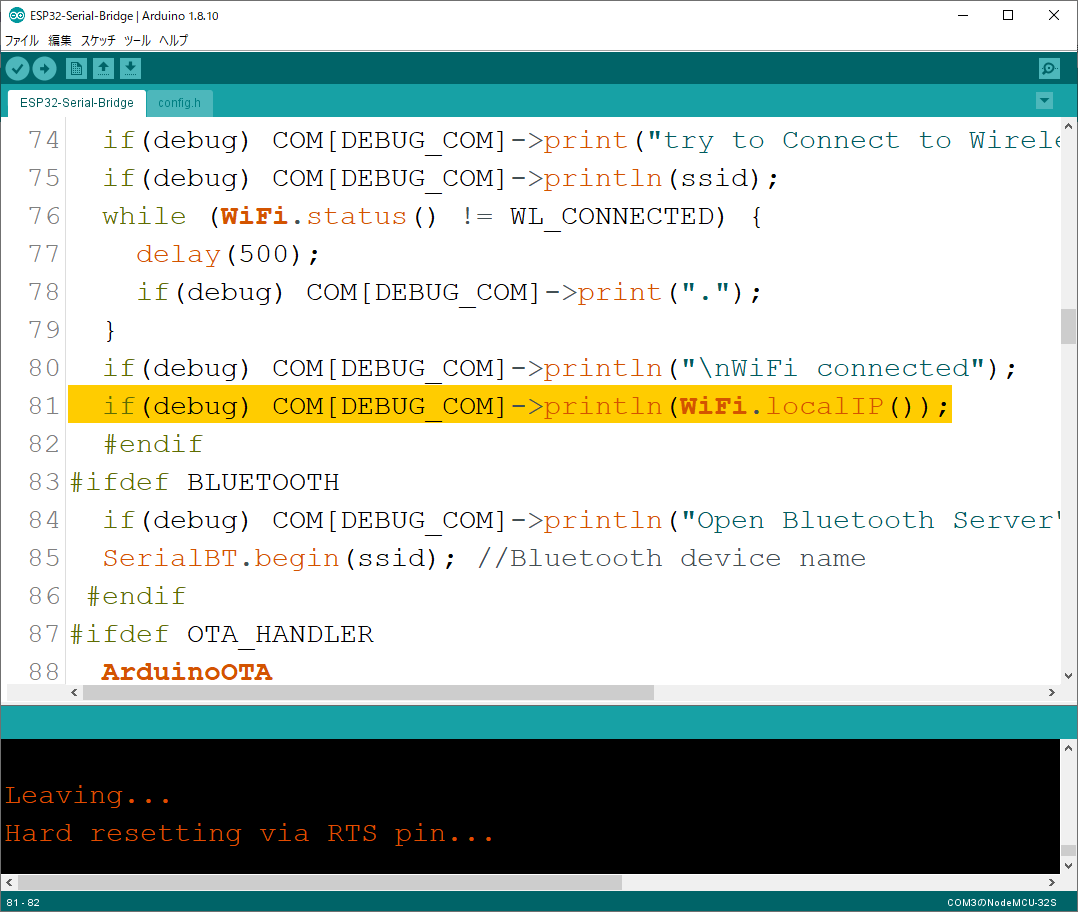Screen dimensions: 1078x912
Task: Click println(ssid) on line 75
Action: pos(661,179)
